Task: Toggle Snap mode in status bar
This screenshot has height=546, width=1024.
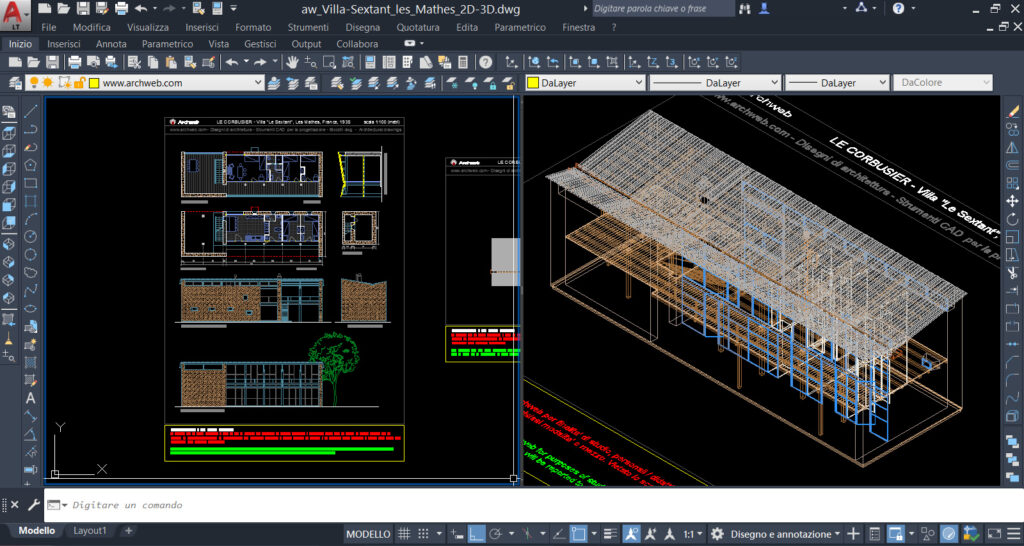Action: pyautogui.click(x=424, y=534)
